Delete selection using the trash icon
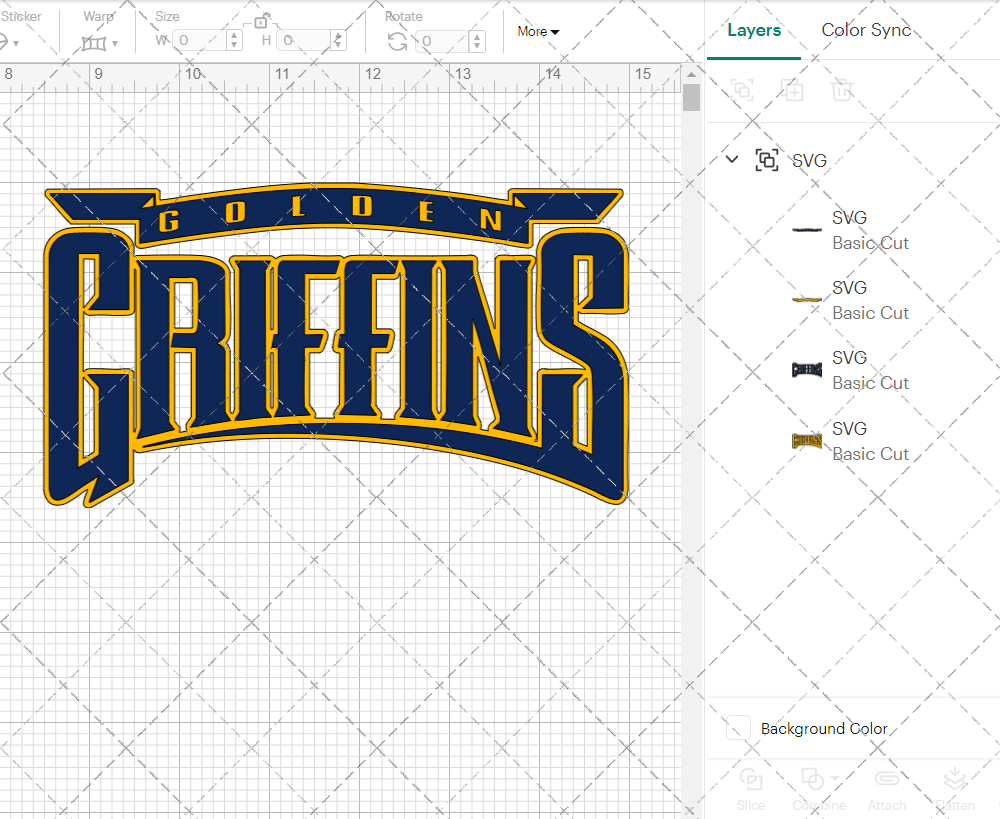 click(842, 90)
